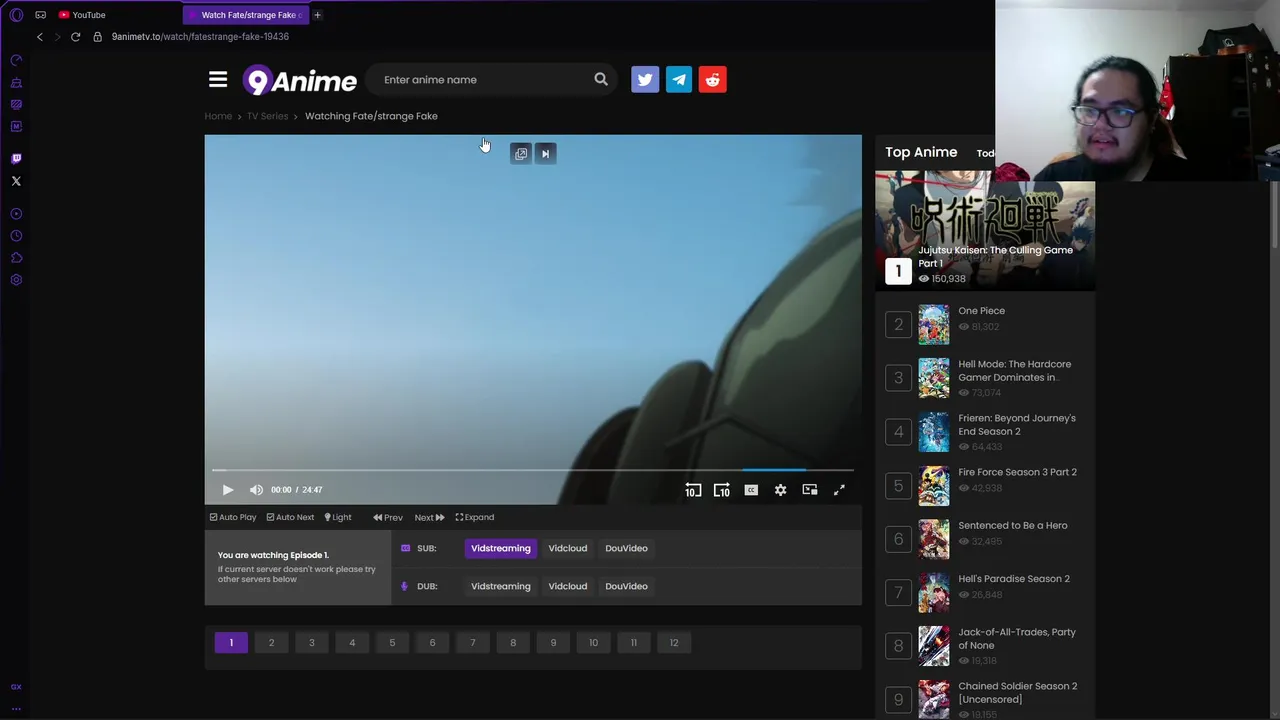Open the Reddit share button
The height and width of the screenshot is (720, 1280).
(713, 80)
